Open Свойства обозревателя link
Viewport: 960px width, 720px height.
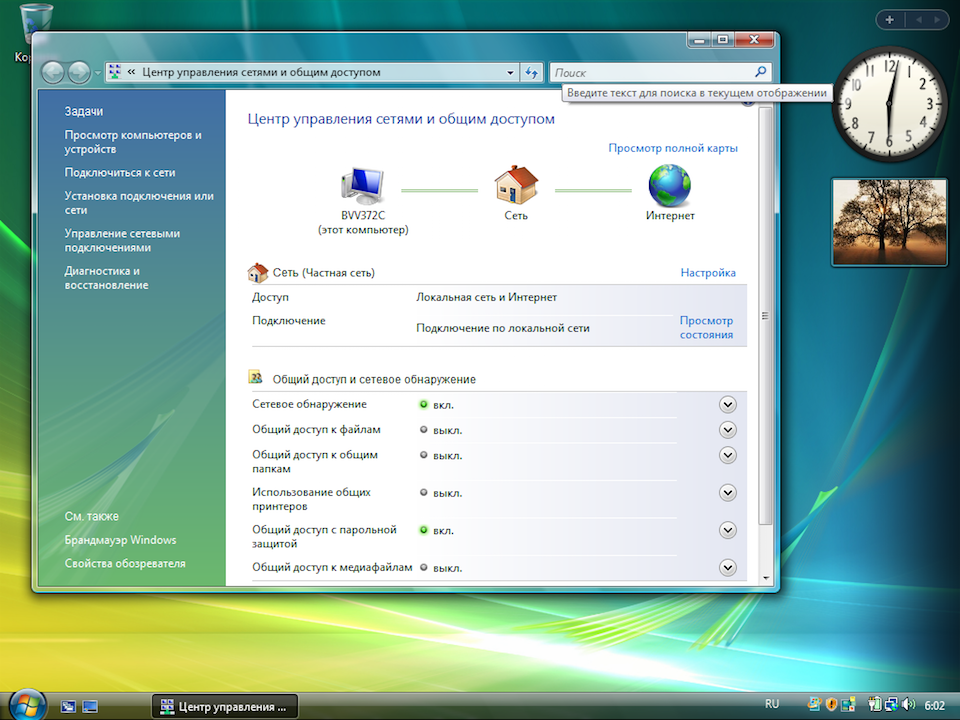(x=125, y=563)
